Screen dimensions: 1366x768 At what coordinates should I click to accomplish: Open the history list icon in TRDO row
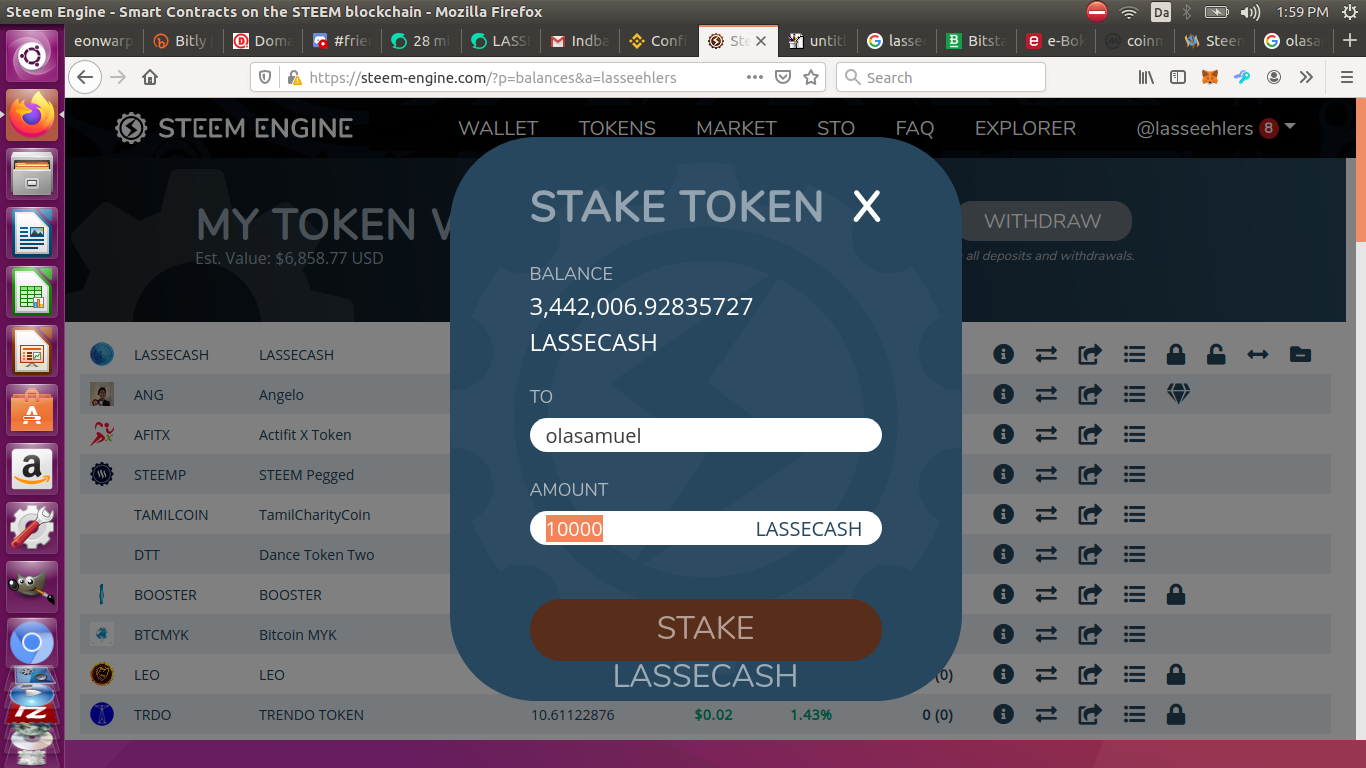pos(1134,714)
